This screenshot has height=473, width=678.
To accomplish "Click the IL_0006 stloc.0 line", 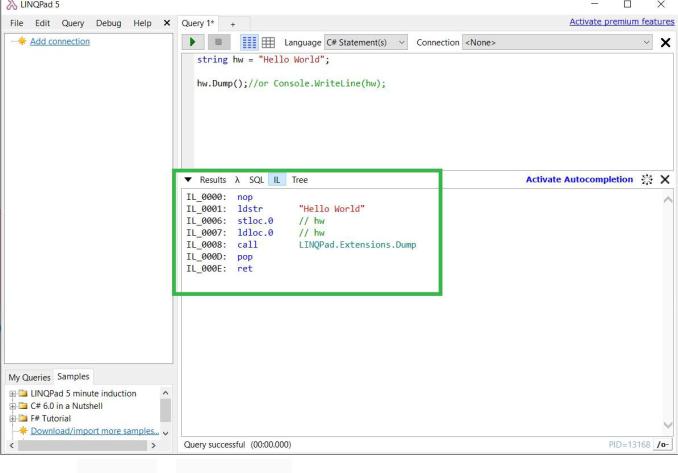I will [x=255, y=221].
